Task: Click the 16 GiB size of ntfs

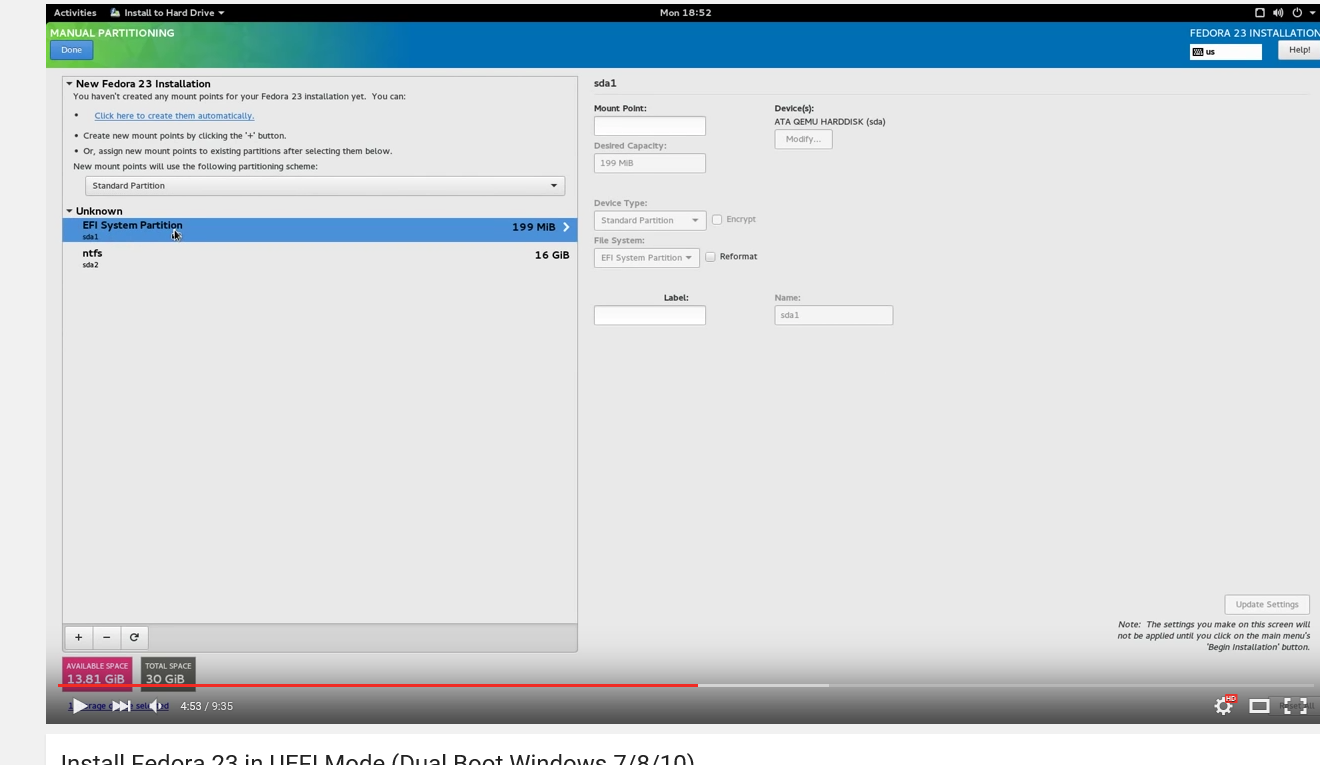Action: [x=552, y=255]
